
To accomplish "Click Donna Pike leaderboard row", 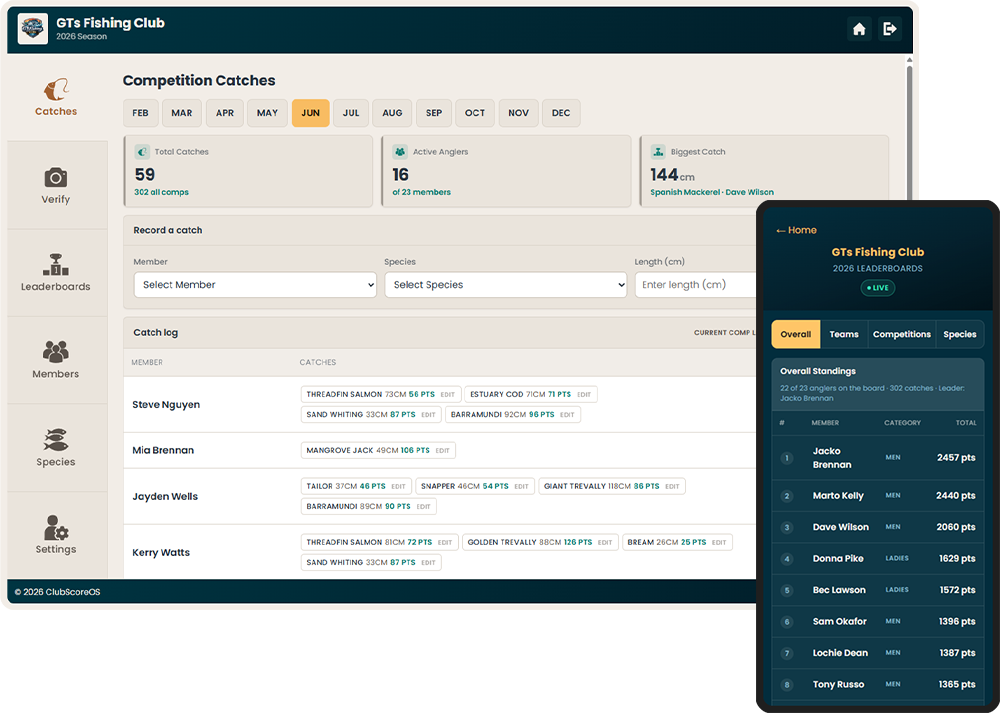I will click(878, 559).
